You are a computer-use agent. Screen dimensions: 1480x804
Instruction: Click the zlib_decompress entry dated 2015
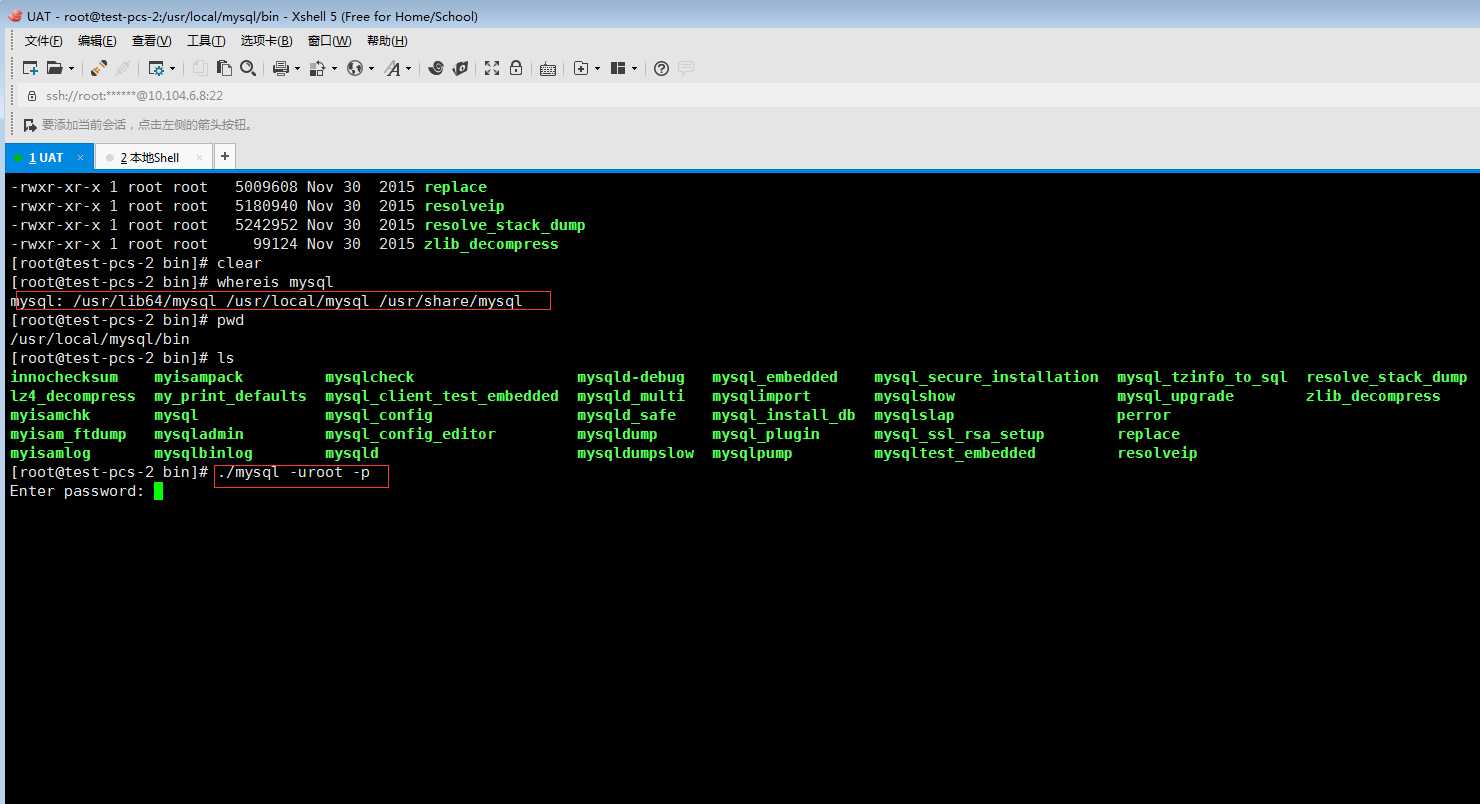(491, 244)
